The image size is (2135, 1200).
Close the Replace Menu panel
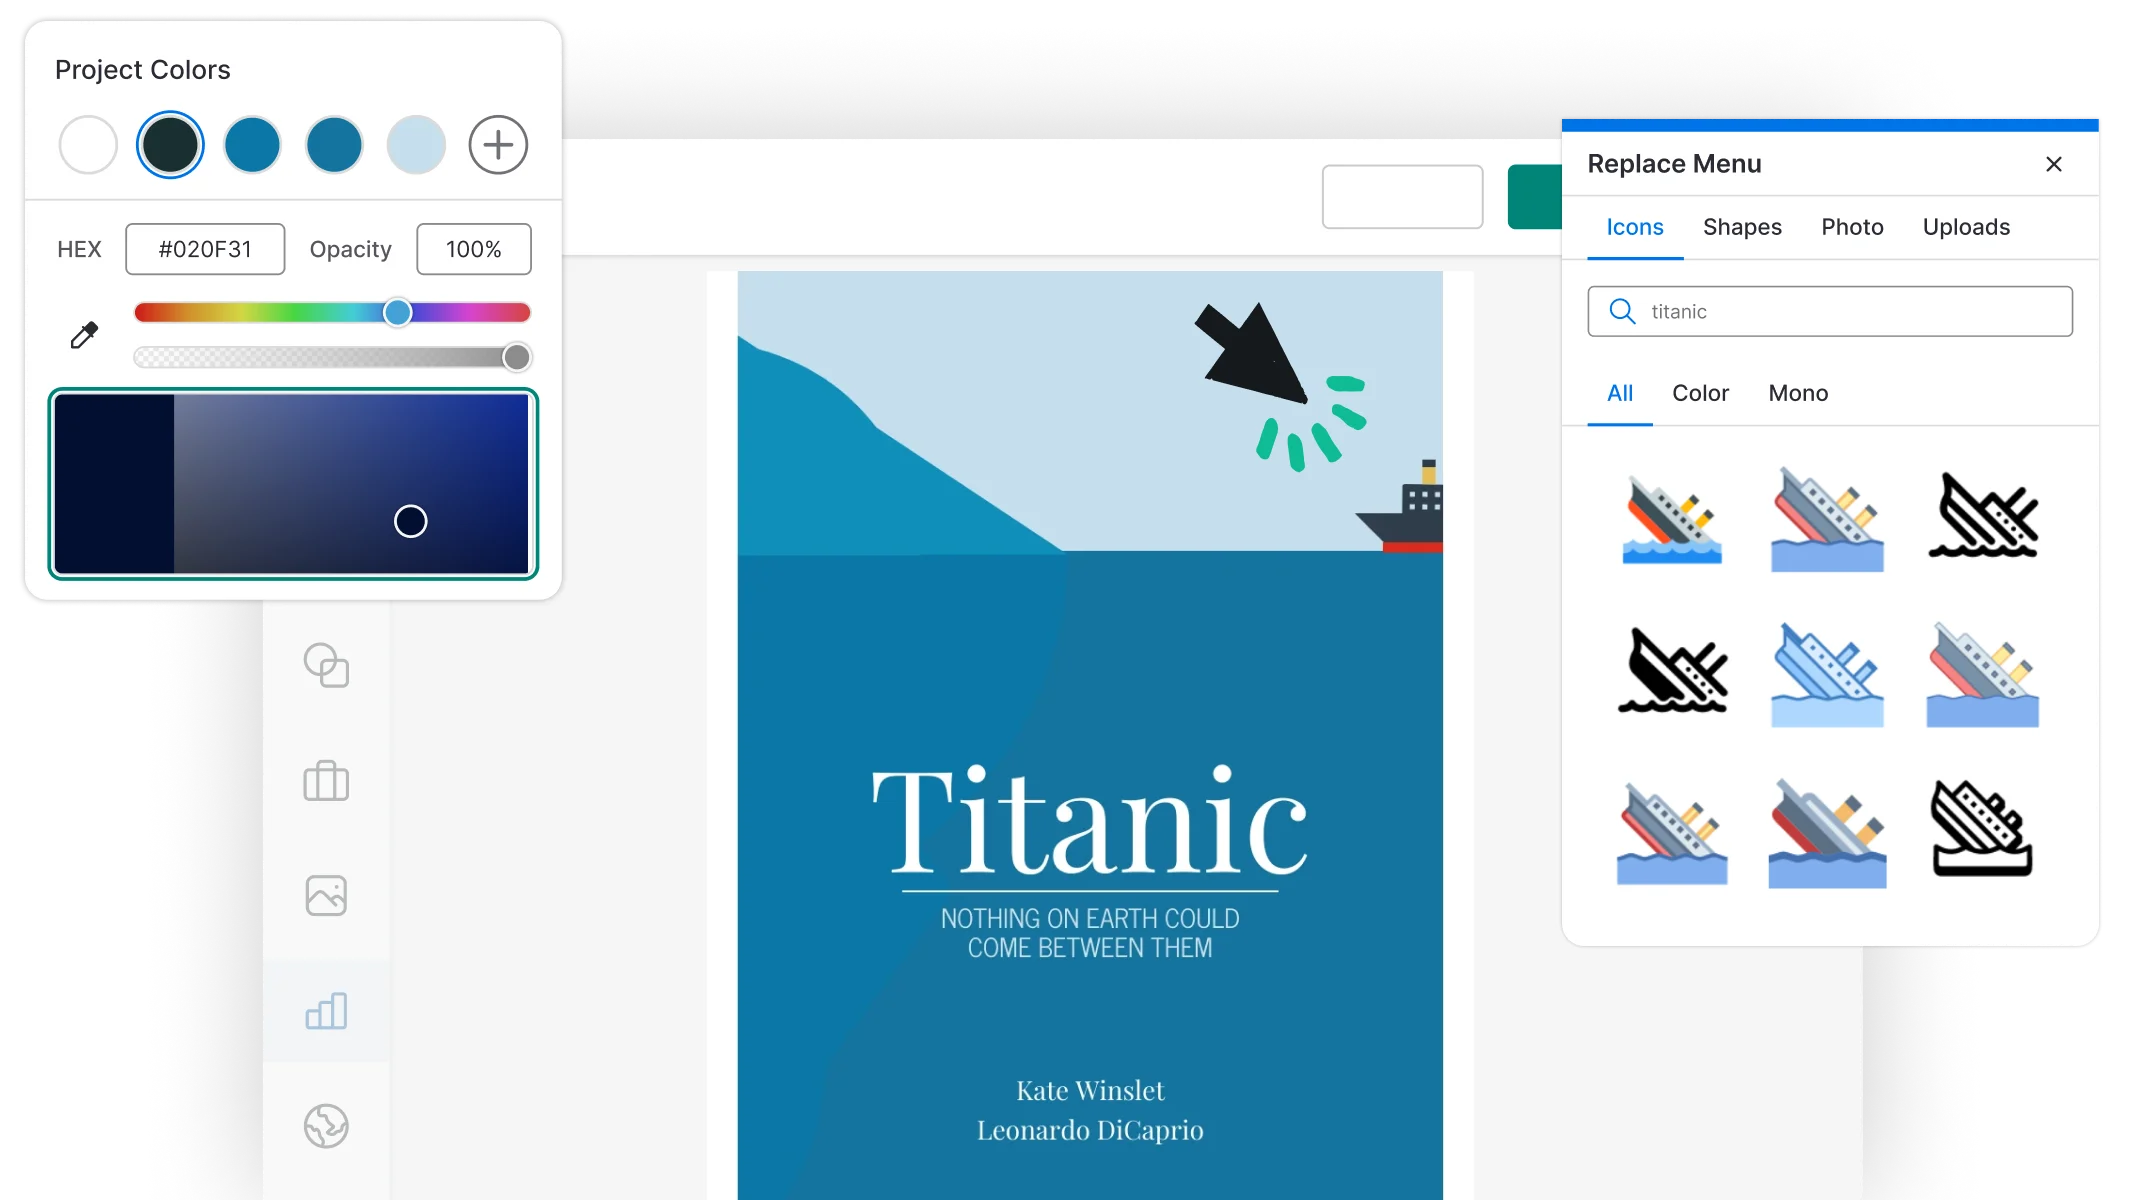click(x=2054, y=164)
